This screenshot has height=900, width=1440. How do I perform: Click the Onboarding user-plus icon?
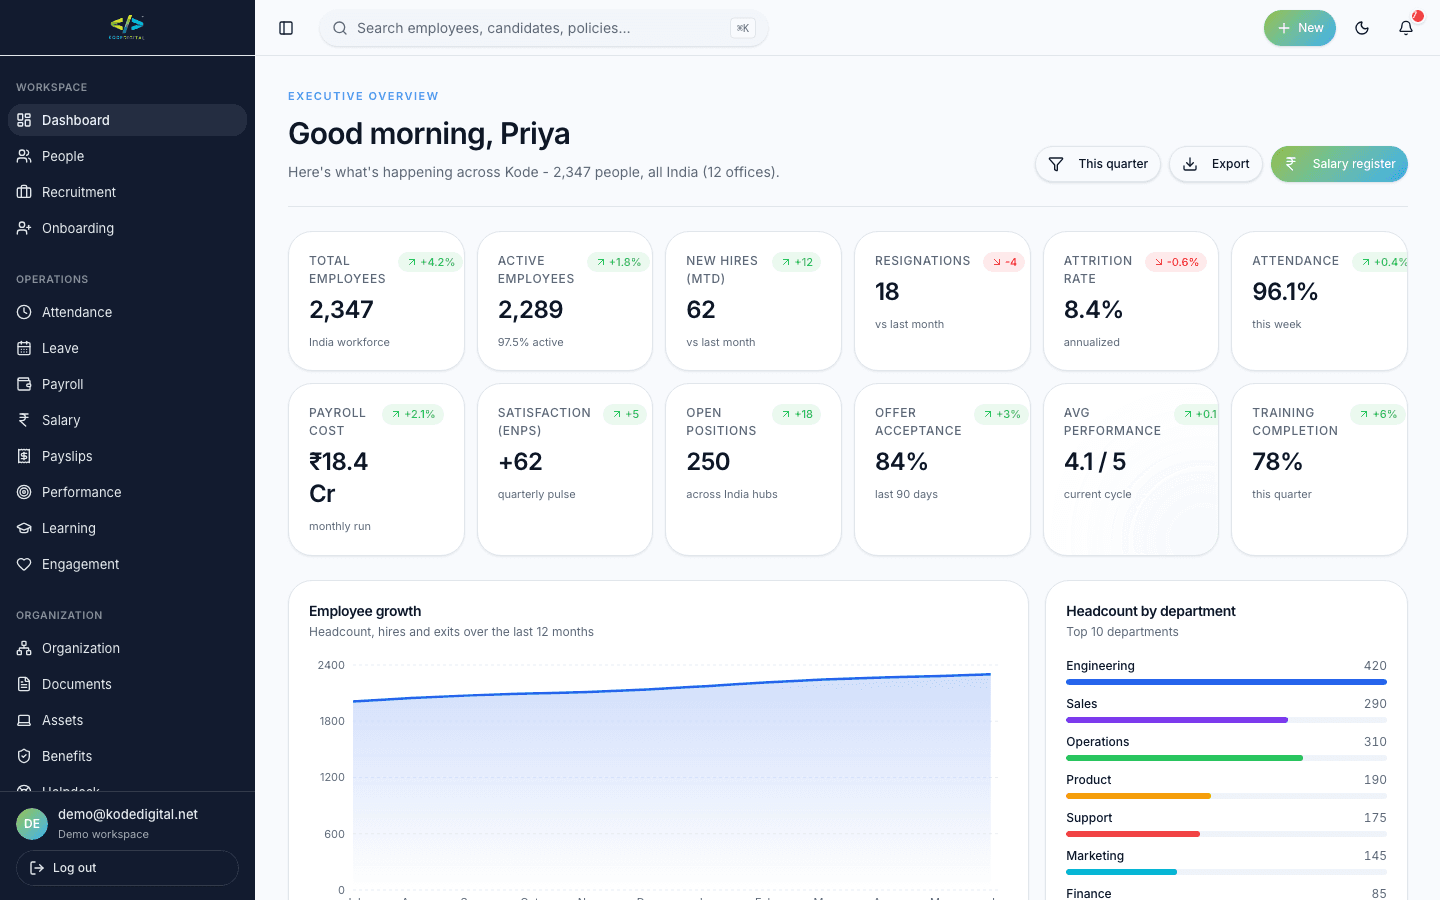[x=24, y=228]
